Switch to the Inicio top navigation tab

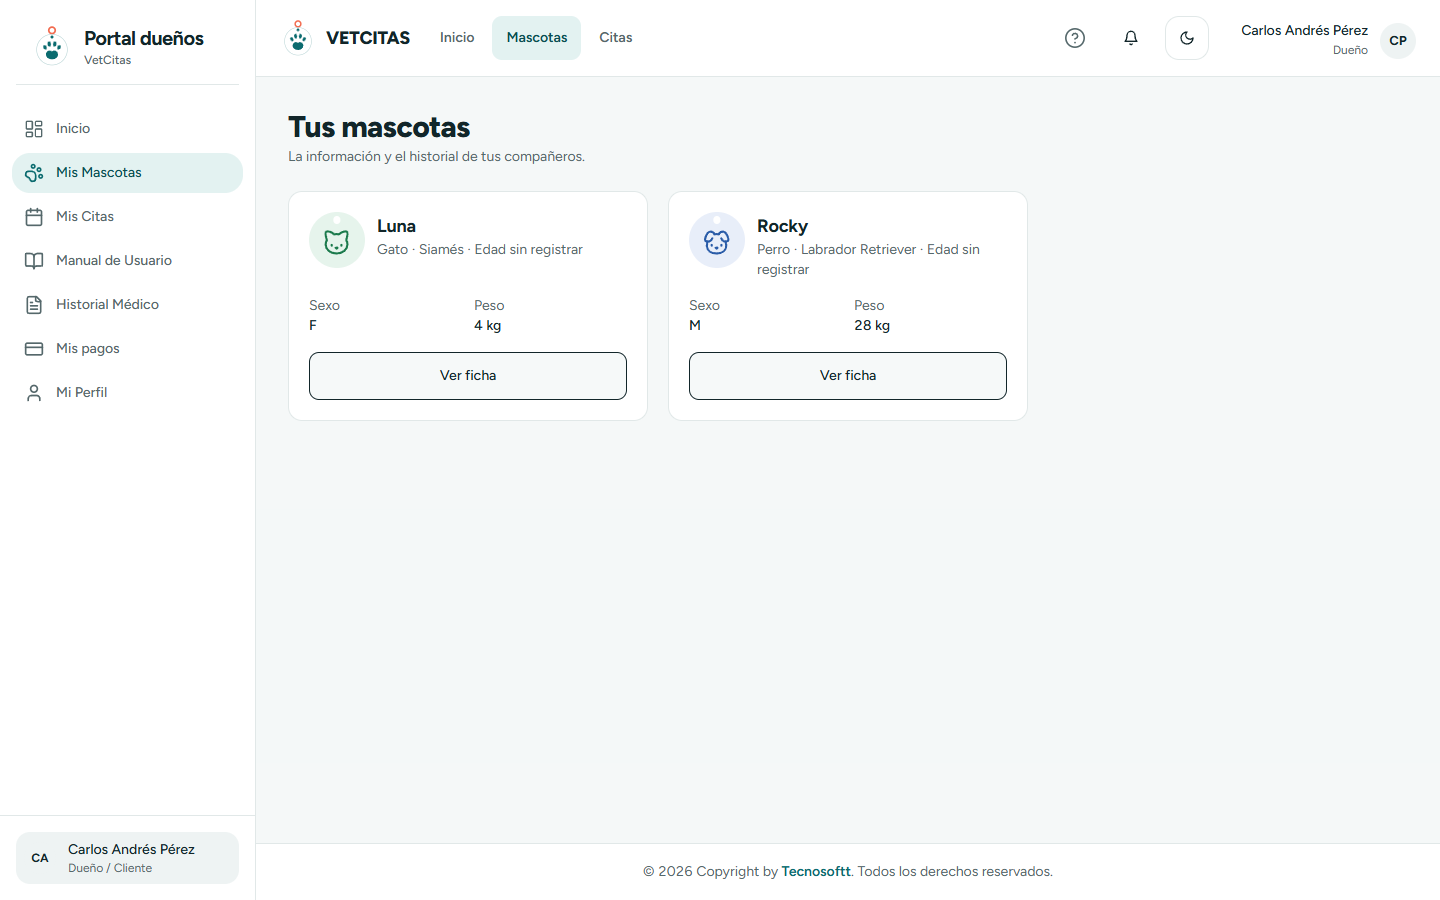pyautogui.click(x=457, y=38)
